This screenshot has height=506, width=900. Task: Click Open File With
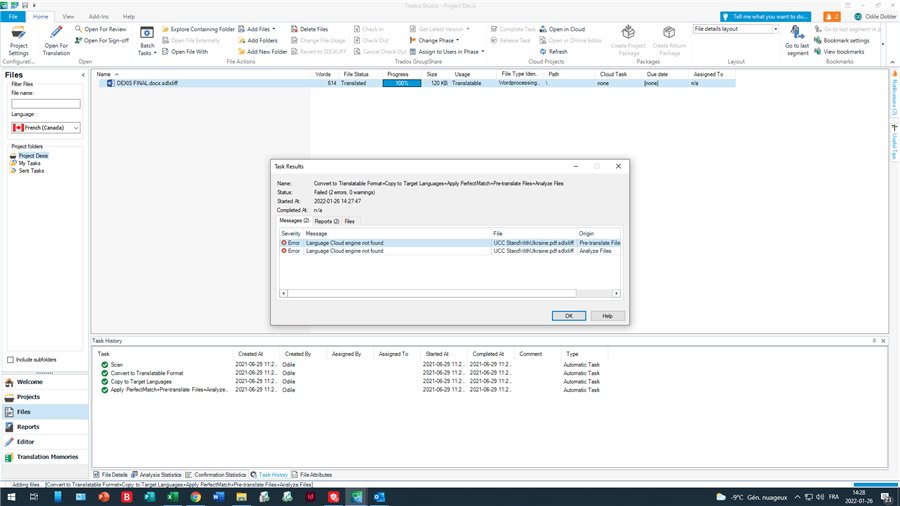click(185, 52)
